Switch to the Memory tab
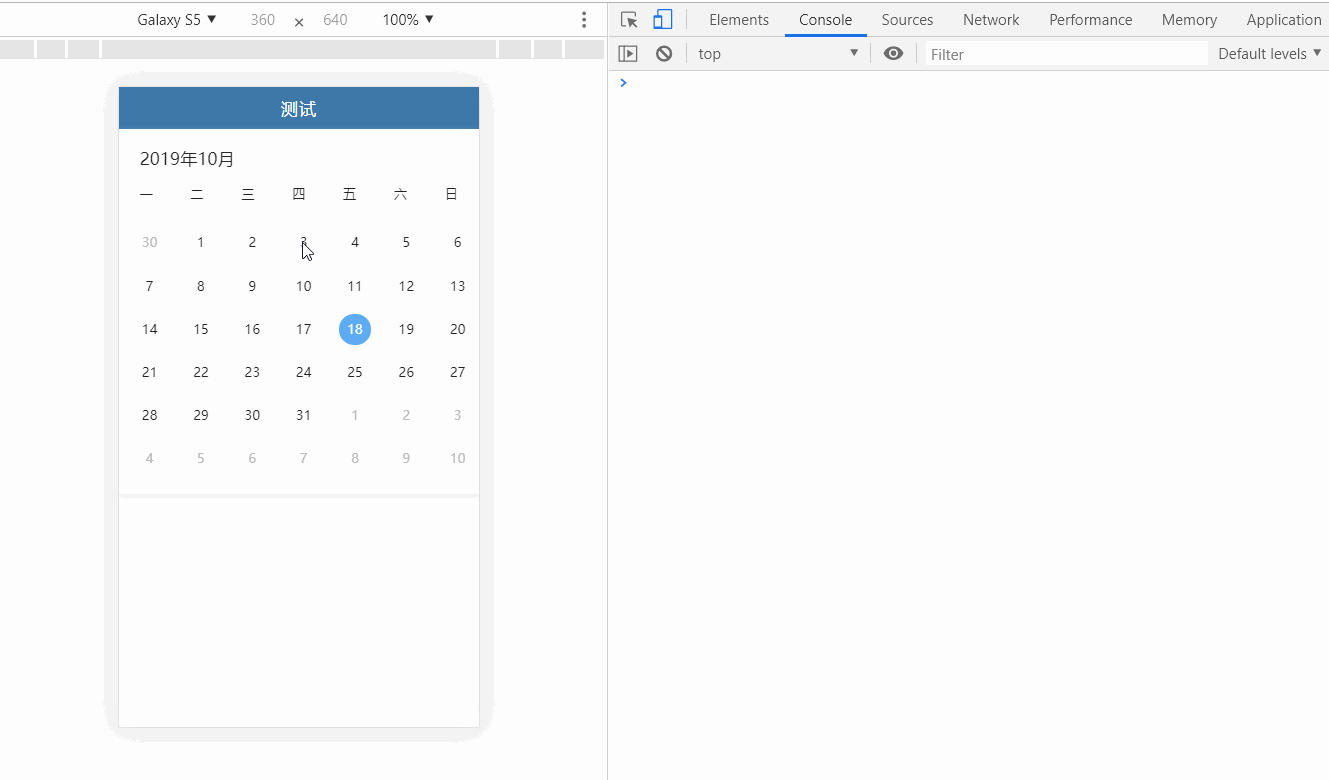Screen dimensions: 1329x780 tap(1189, 20)
